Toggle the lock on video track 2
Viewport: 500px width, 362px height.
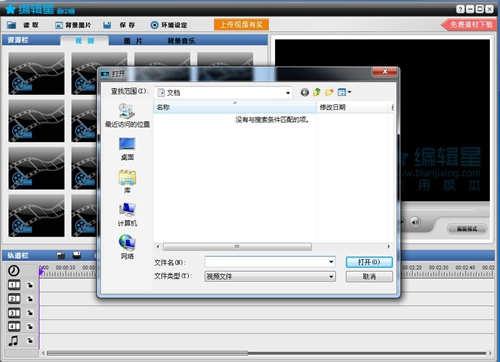30,299
